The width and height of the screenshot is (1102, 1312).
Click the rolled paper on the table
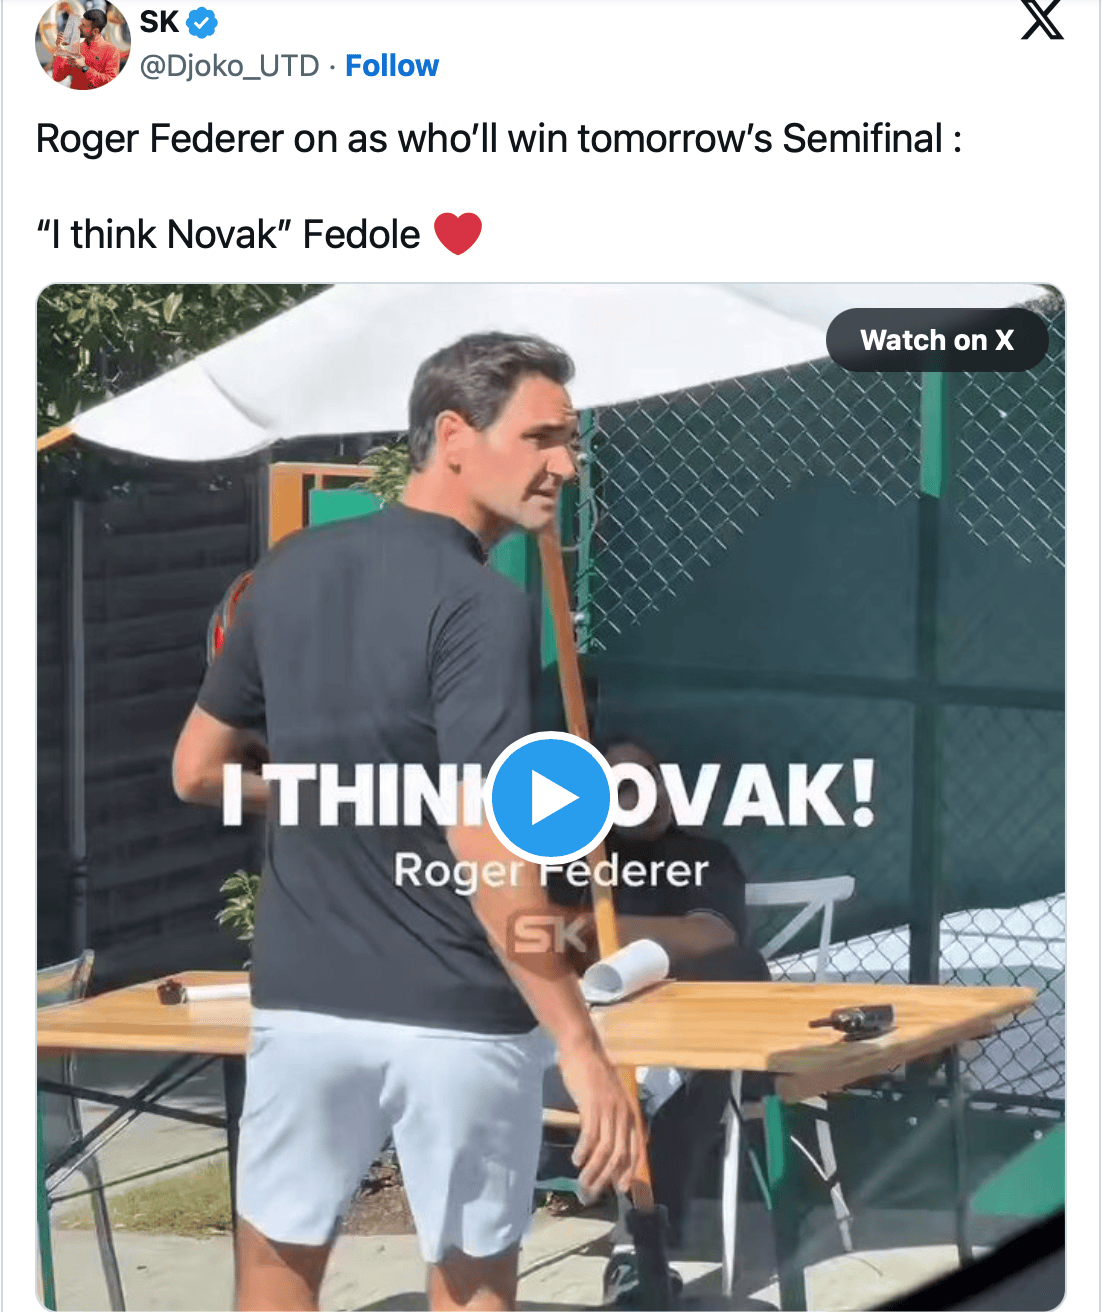tap(626, 969)
